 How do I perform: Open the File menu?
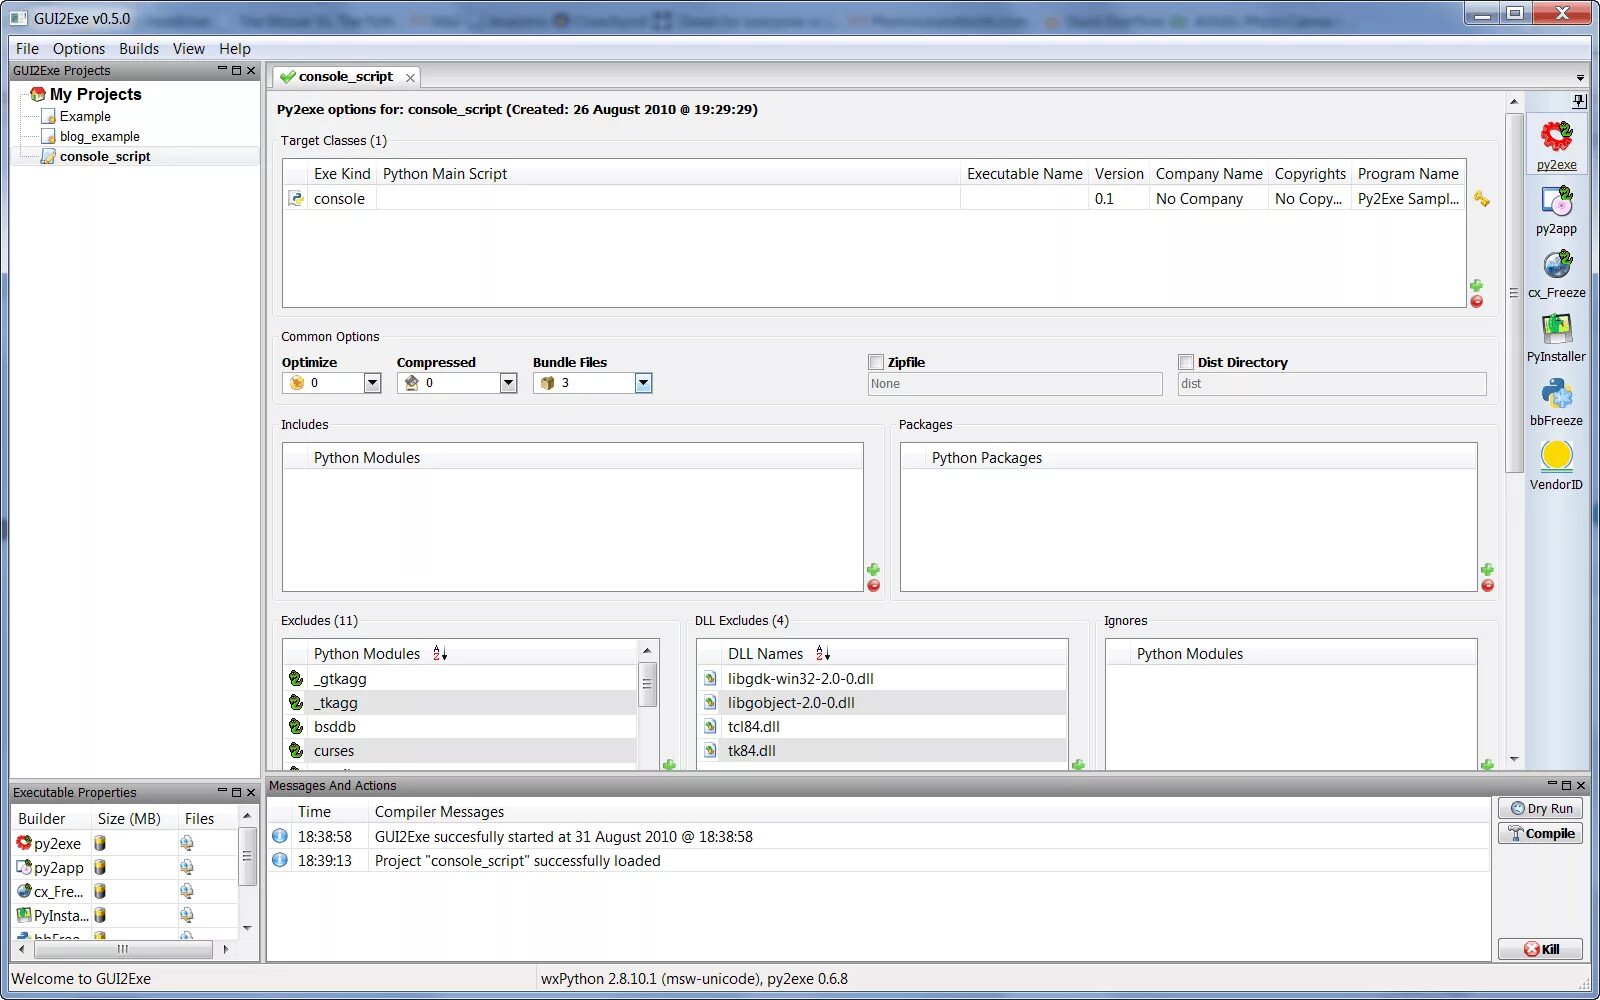point(27,48)
